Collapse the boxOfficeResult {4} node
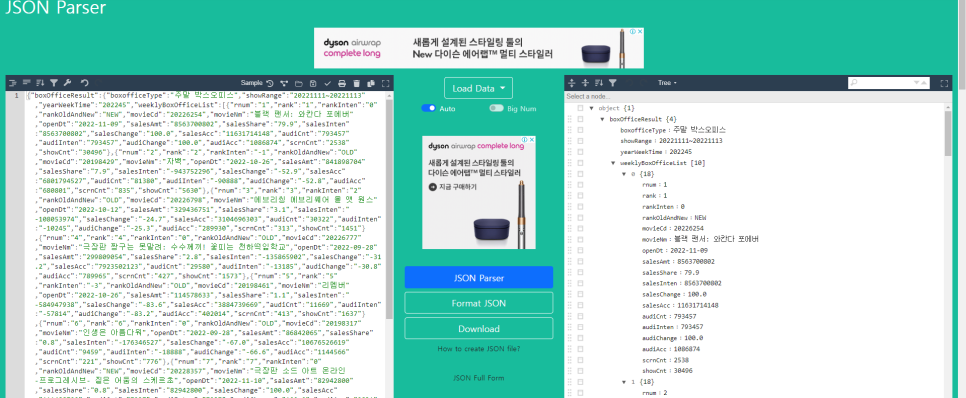Viewport: 966px width, 398px height. (x=603, y=120)
